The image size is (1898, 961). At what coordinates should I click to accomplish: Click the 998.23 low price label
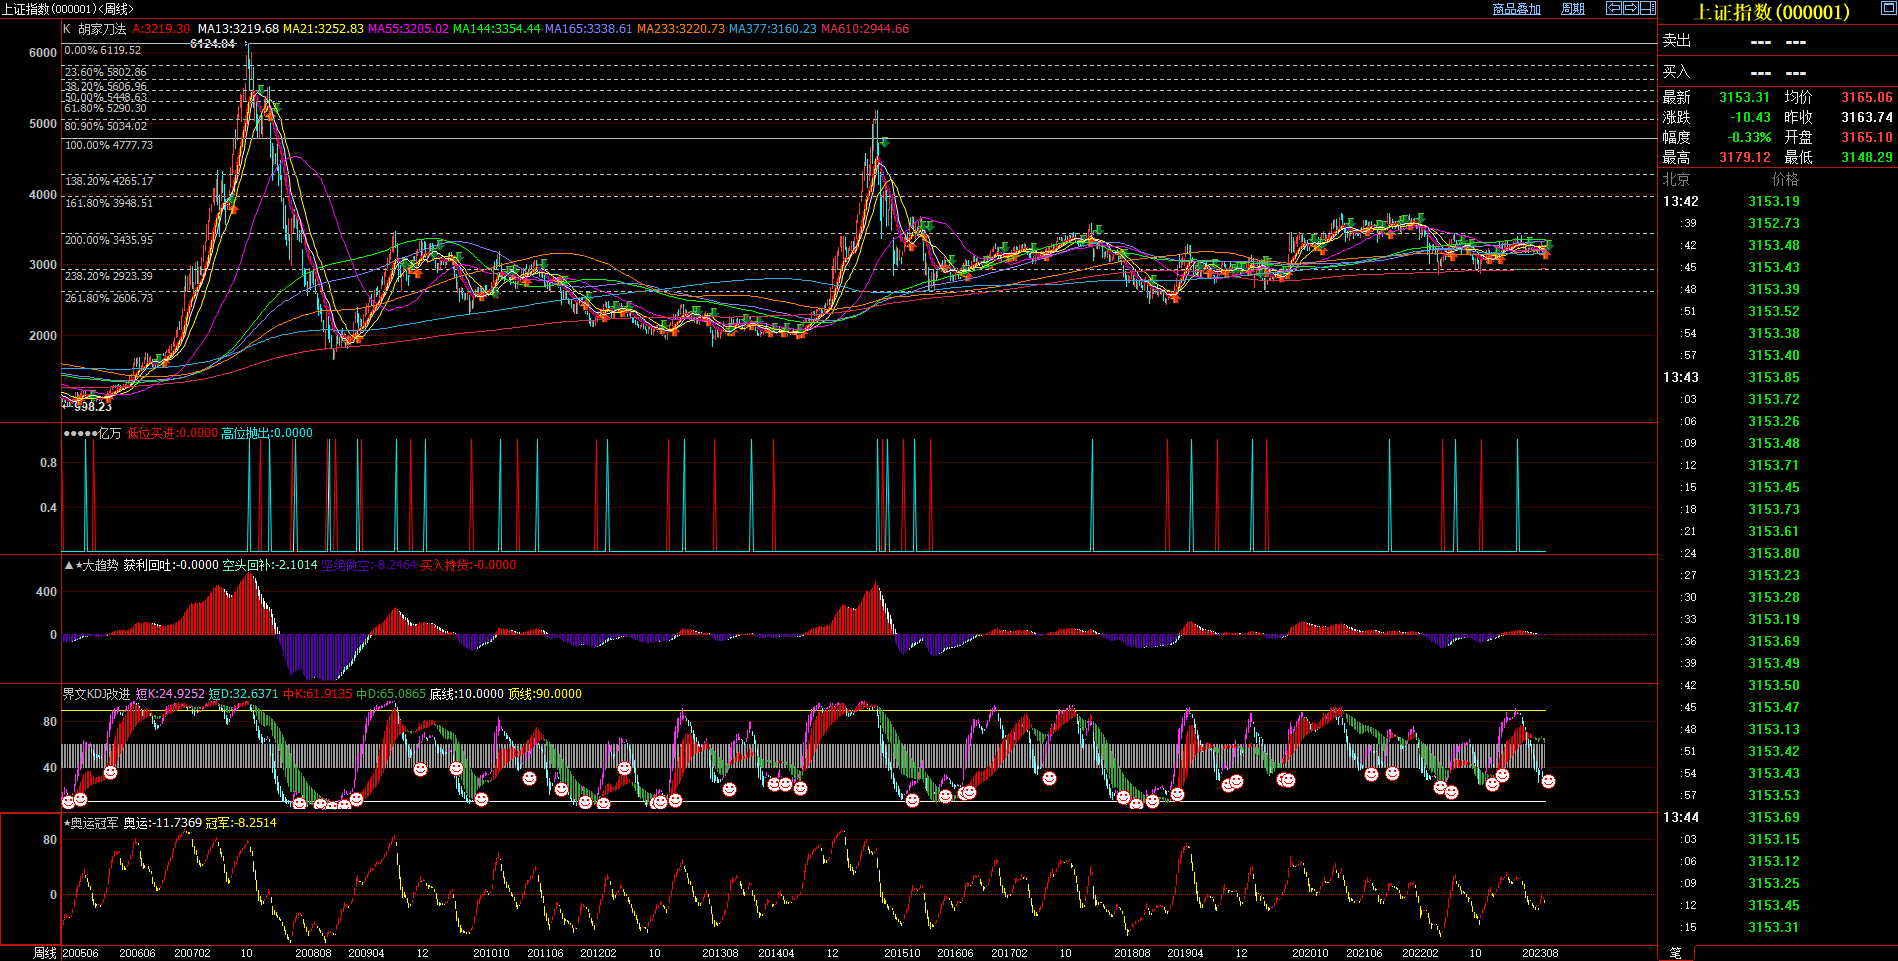click(92, 407)
